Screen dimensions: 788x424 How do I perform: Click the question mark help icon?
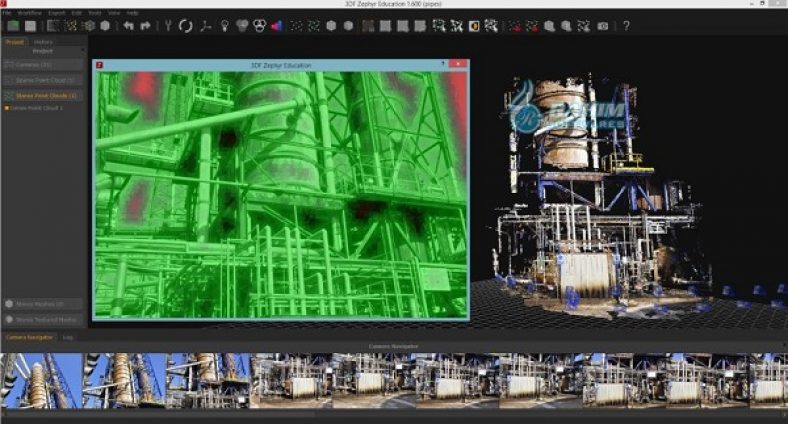[x=626, y=26]
